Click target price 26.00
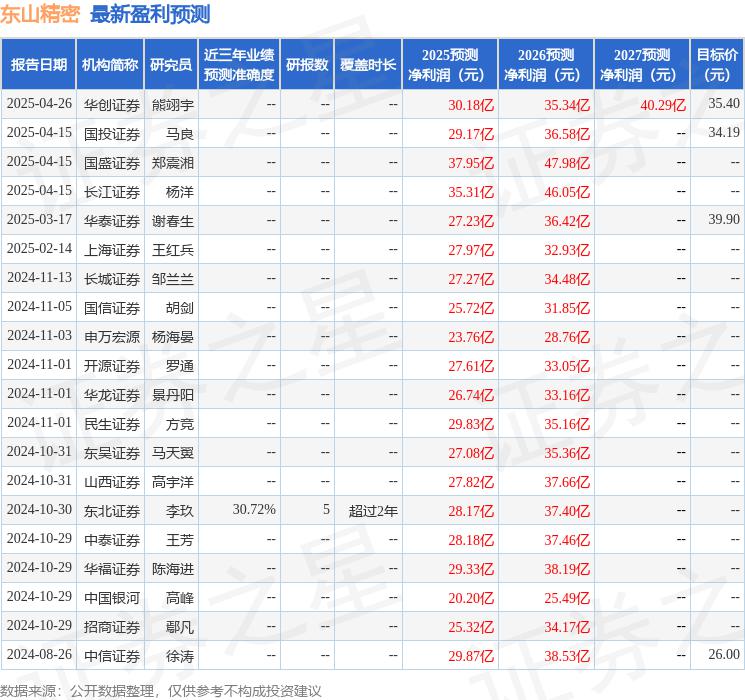The height and width of the screenshot is (700, 745). click(724, 654)
